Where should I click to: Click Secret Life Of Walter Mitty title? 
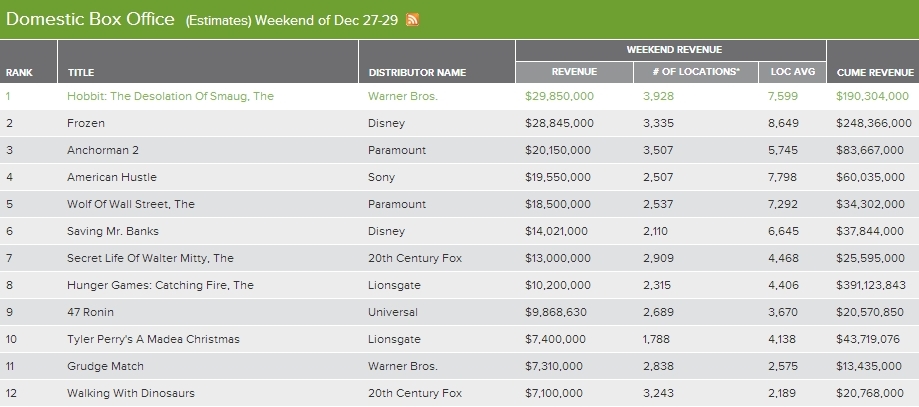click(150, 258)
